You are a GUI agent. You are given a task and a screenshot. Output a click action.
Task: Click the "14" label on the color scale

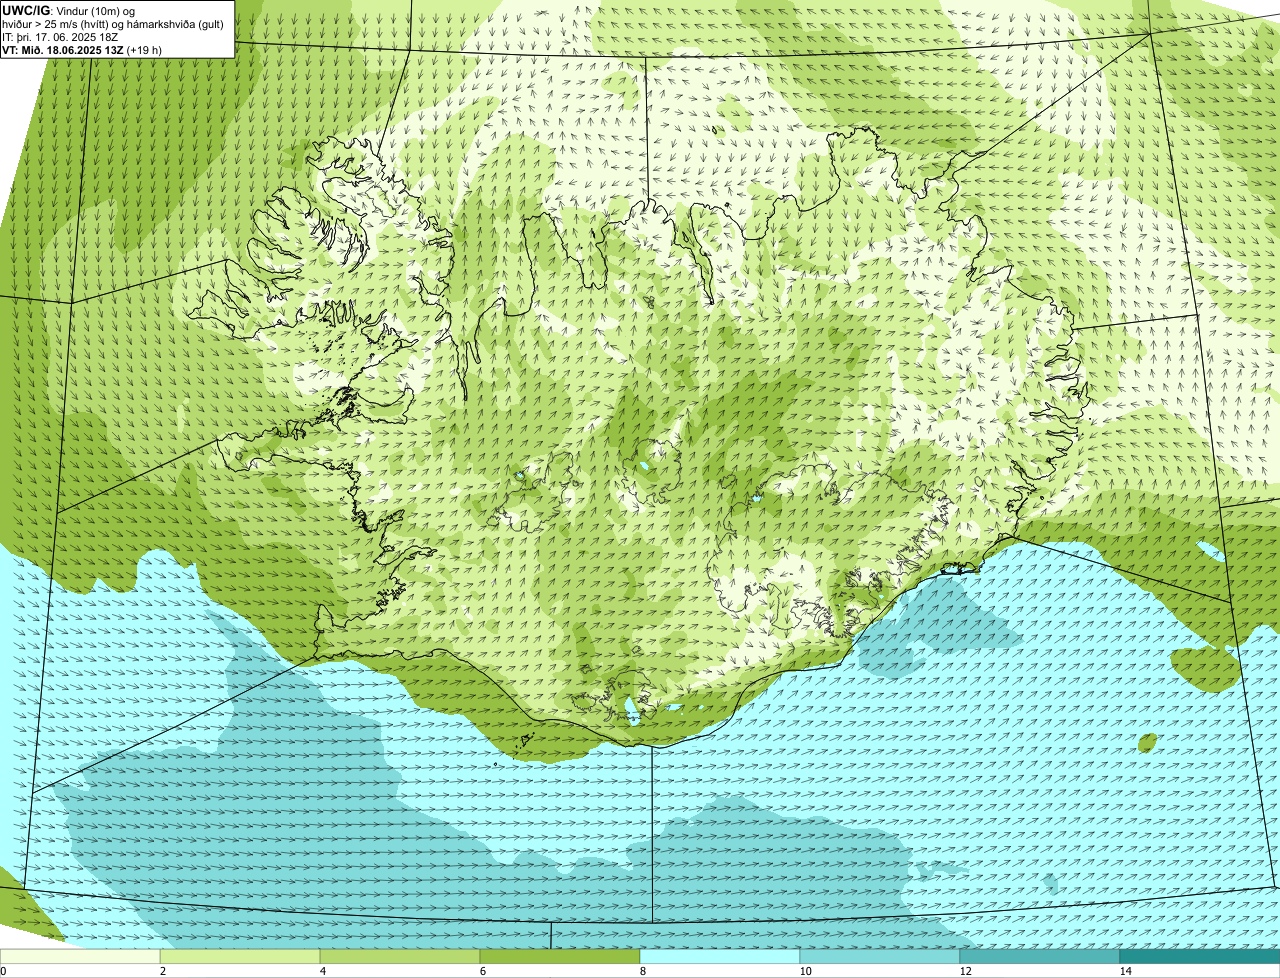coord(1125,971)
